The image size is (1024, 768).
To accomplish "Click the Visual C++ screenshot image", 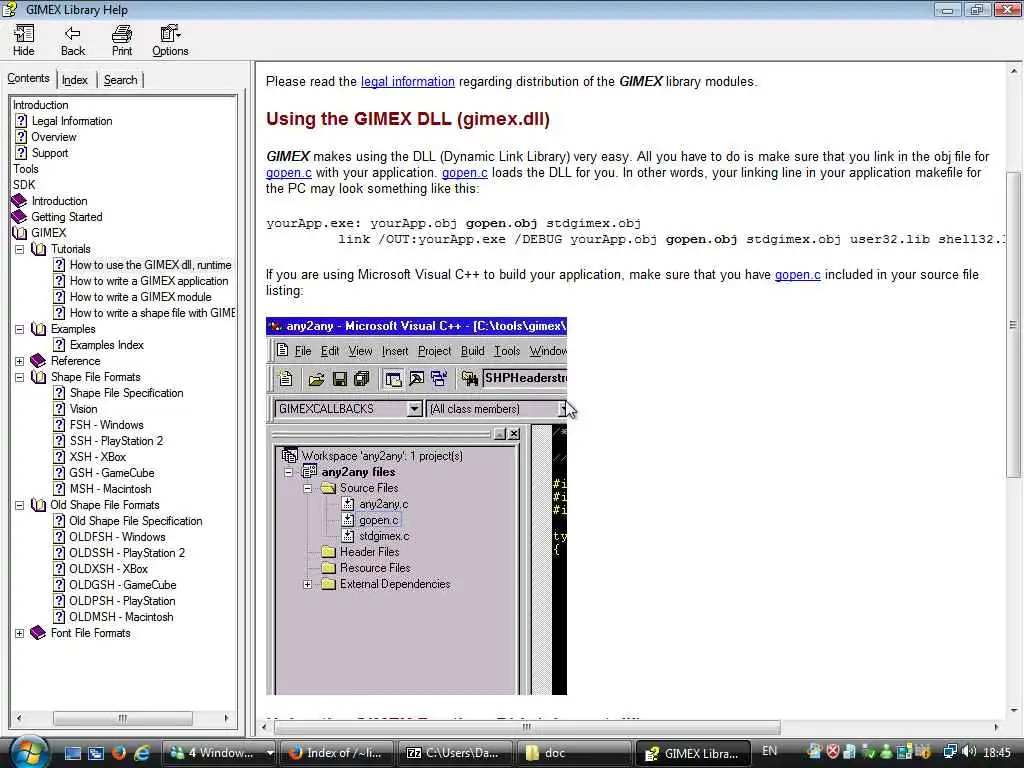I will (x=417, y=506).
